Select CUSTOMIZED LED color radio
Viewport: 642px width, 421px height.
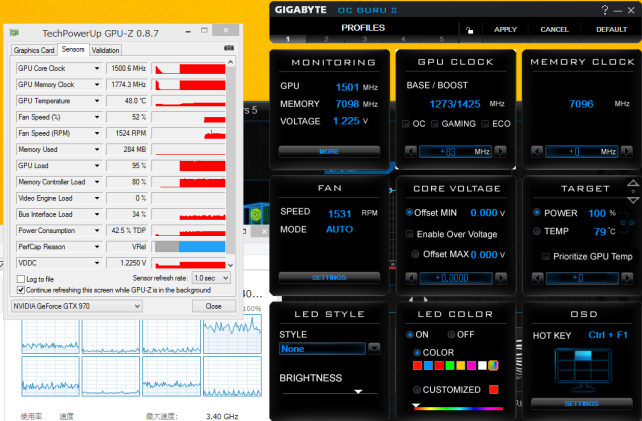pos(417,389)
